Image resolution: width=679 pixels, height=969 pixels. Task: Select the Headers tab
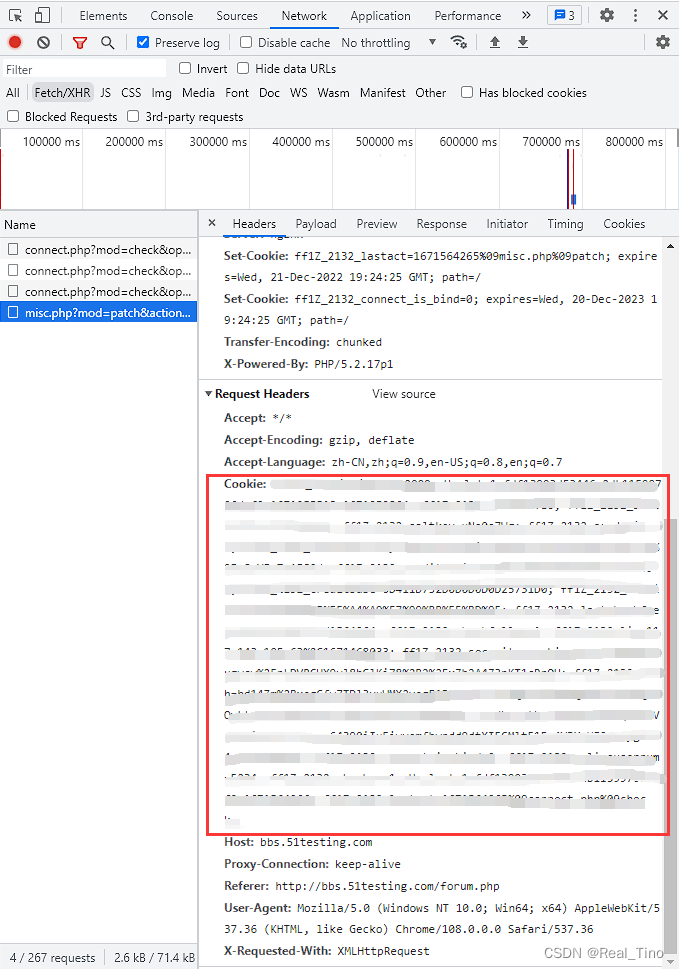254,224
